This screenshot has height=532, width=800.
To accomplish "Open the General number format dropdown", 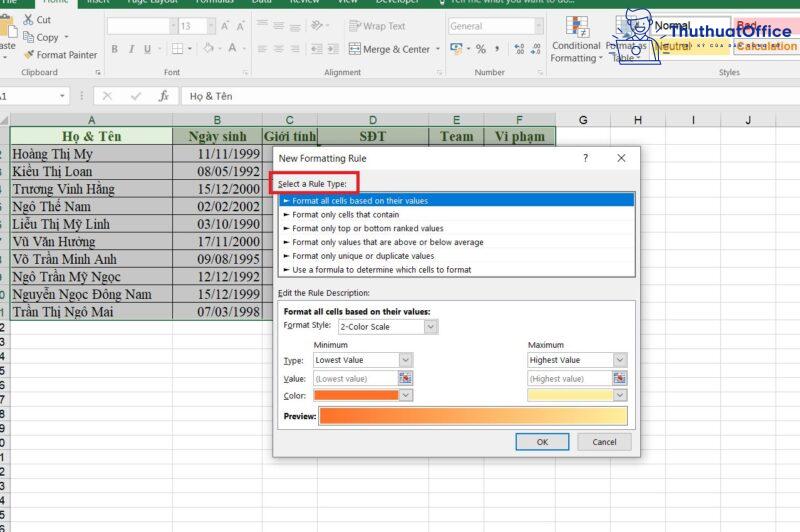I will (539, 26).
